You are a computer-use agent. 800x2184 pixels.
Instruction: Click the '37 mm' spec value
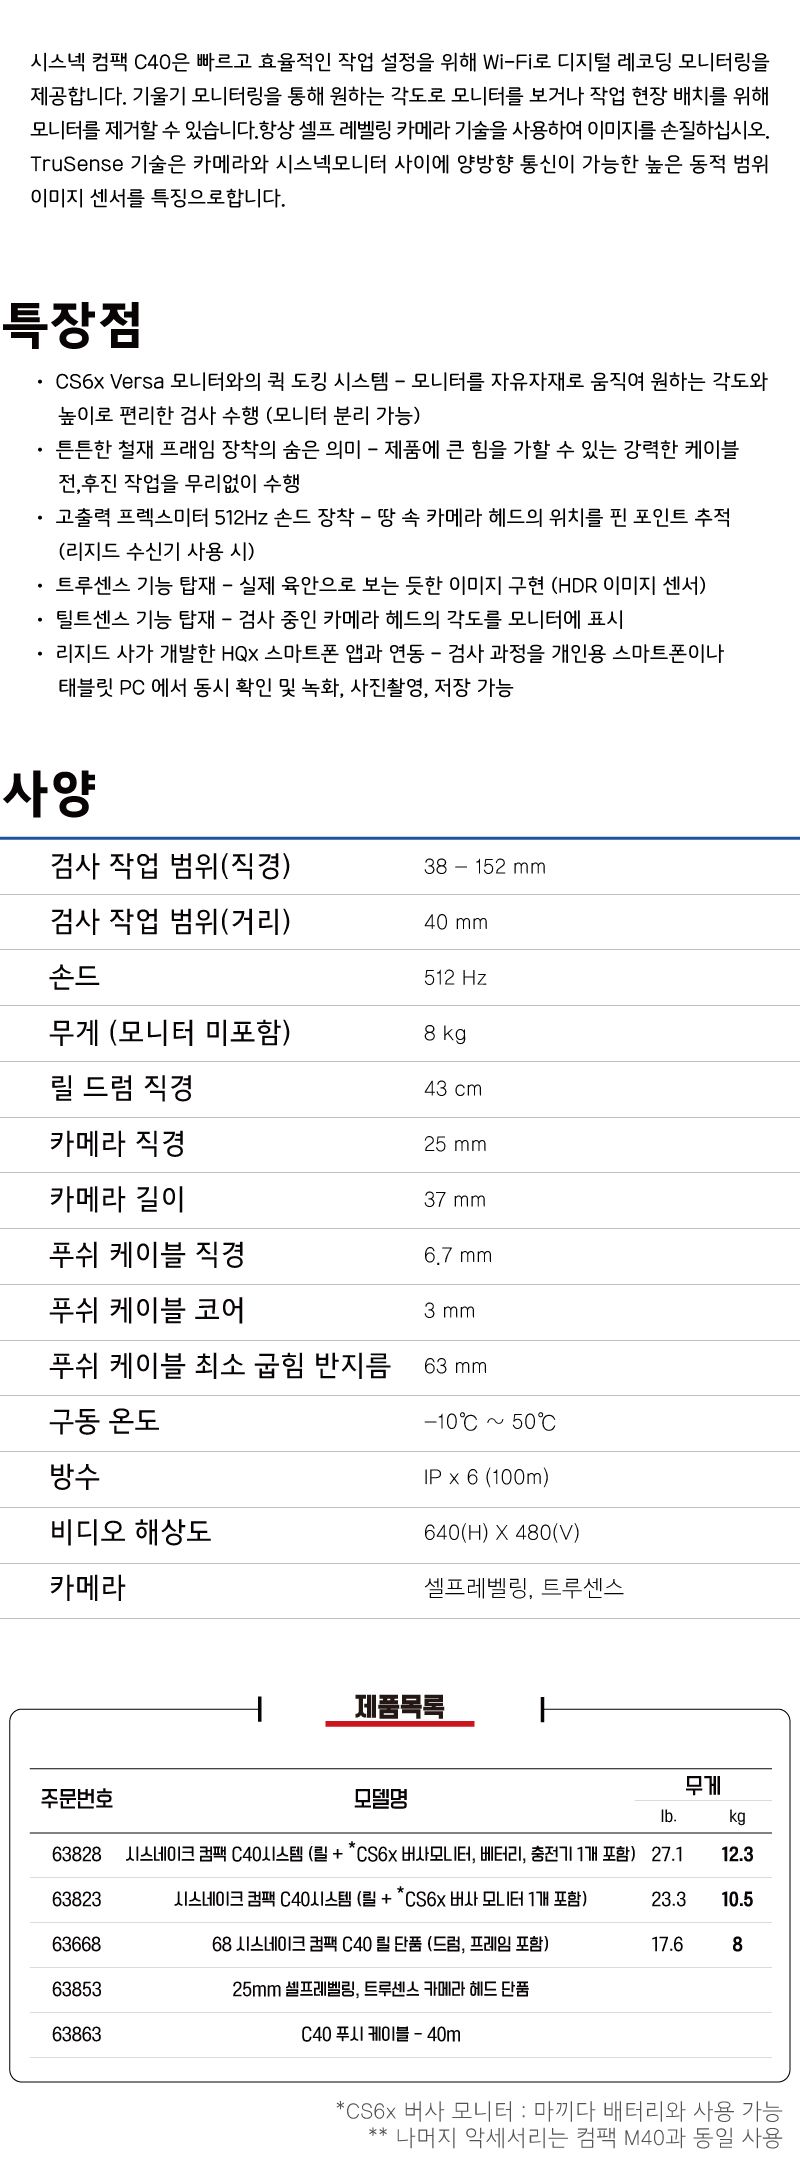click(x=455, y=1200)
